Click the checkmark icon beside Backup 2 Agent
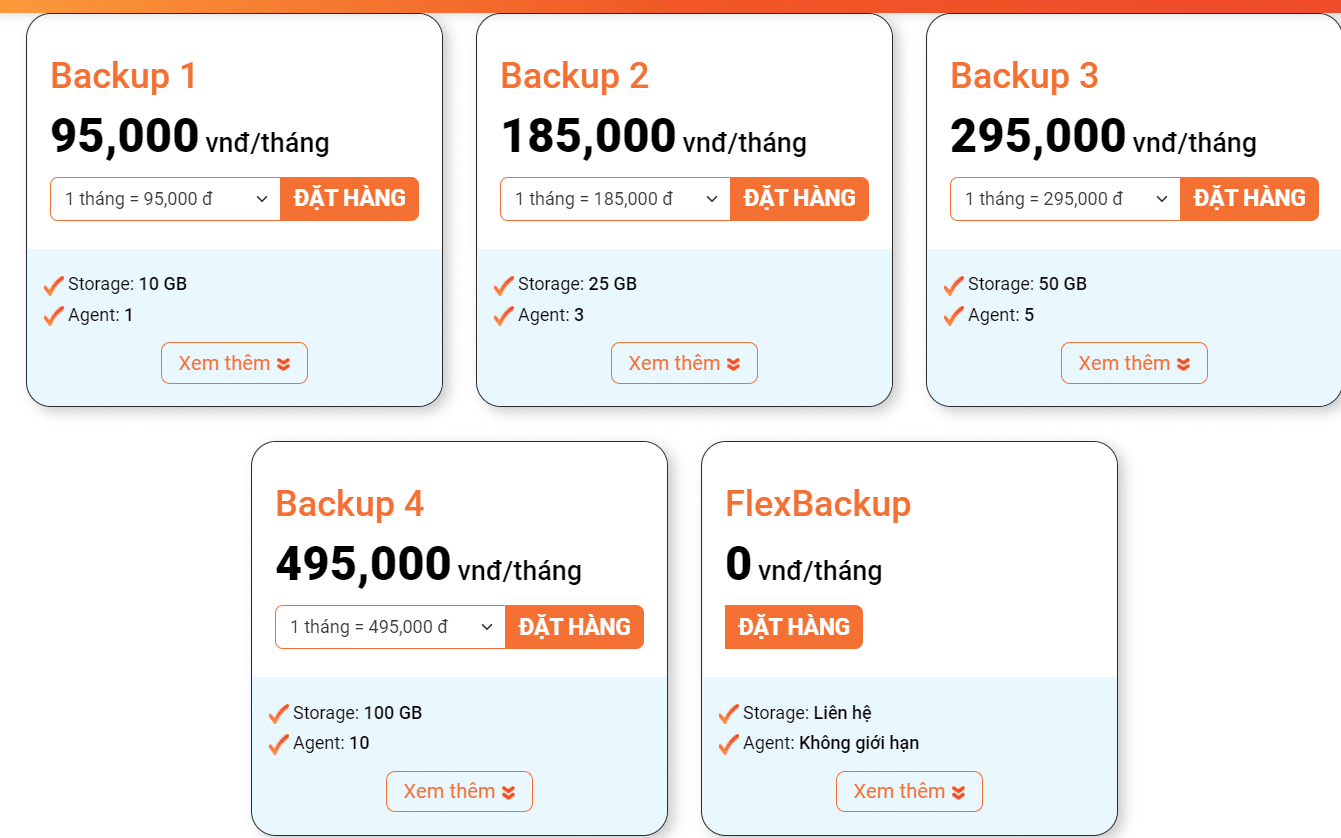 point(504,317)
